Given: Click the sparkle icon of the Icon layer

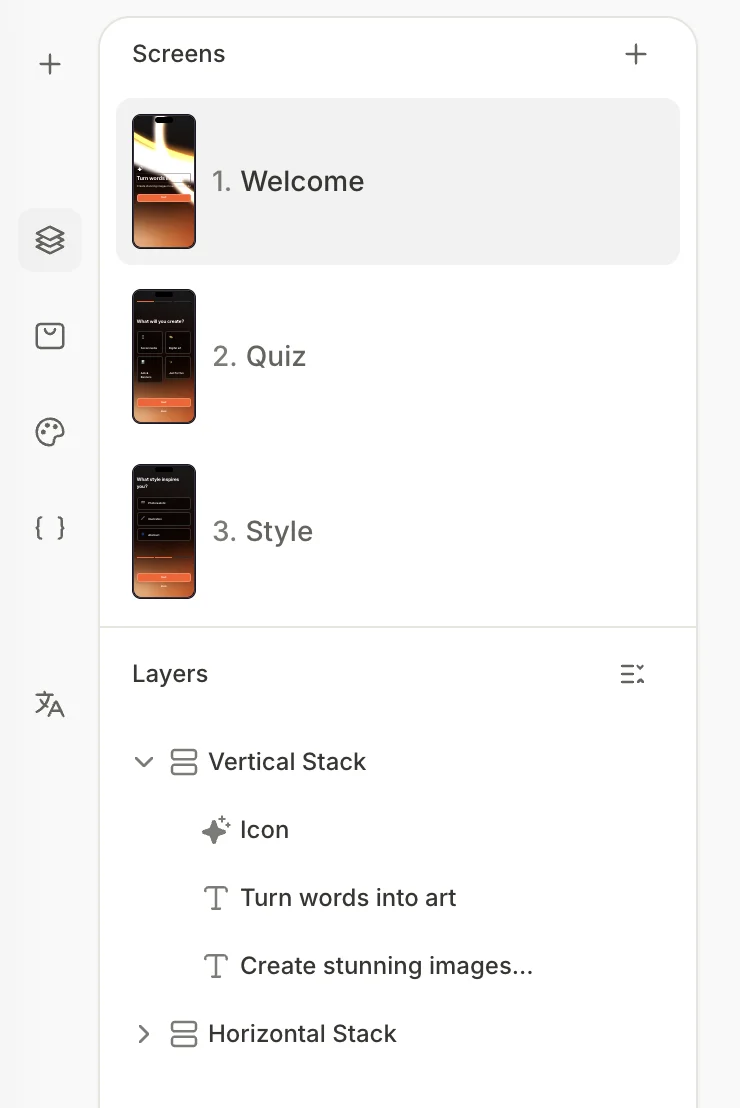Looking at the screenshot, I should pyautogui.click(x=216, y=830).
